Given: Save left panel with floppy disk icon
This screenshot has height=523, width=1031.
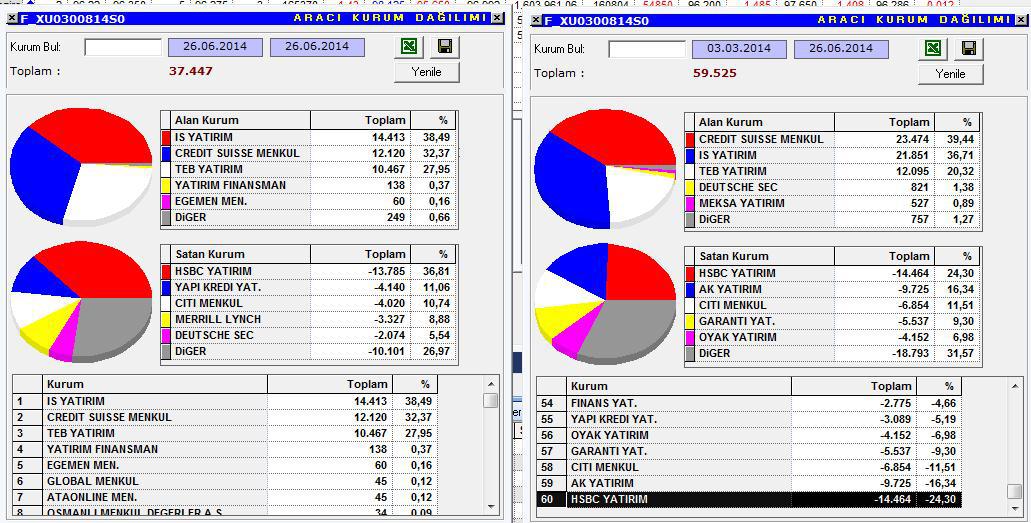Looking at the screenshot, I should coord(445,47).
